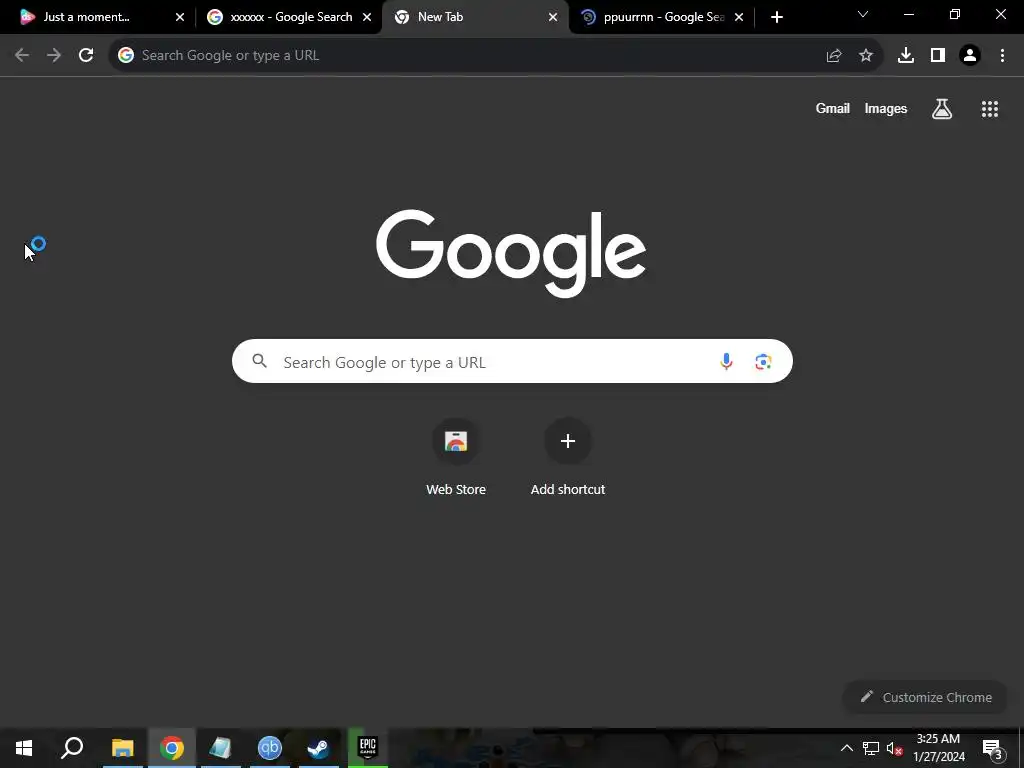Switch to the 'ppuurrnn - Google Search' tab
This screenshot has height=768, width=1024.
coord(661,17)
